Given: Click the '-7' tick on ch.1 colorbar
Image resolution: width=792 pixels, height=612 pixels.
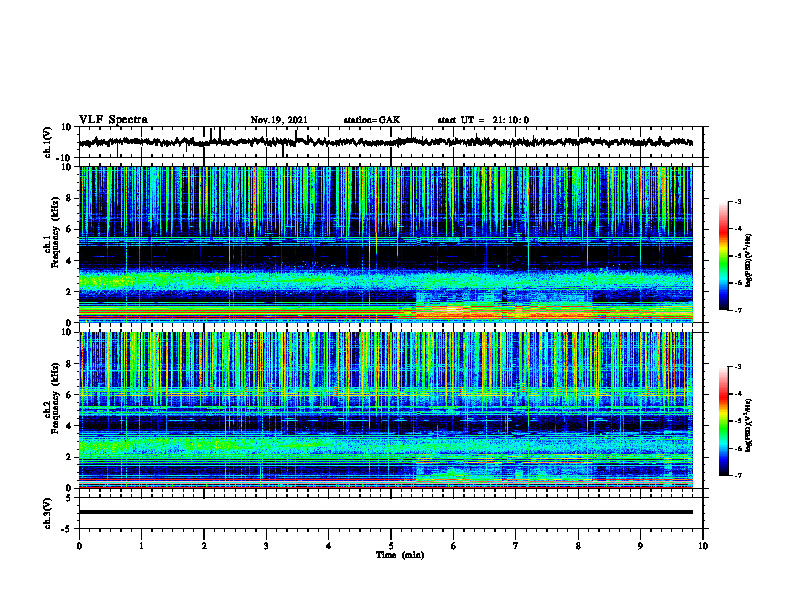Looking at the screenshot, I should tap(737, 311).
